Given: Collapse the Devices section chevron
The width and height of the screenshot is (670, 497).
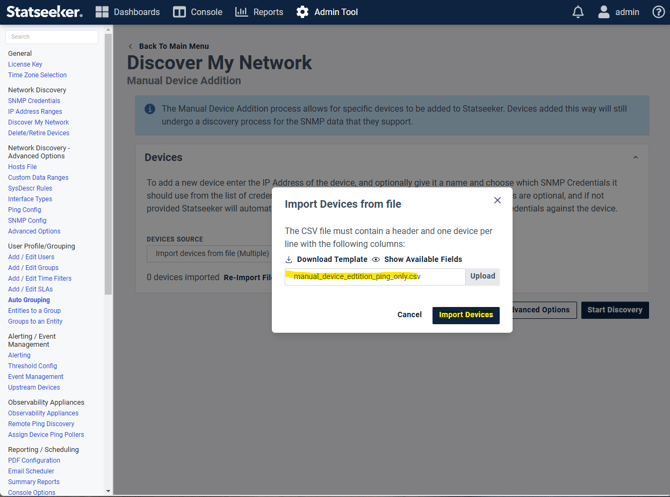Looking at the screenshot, I should tap(635, 157).
